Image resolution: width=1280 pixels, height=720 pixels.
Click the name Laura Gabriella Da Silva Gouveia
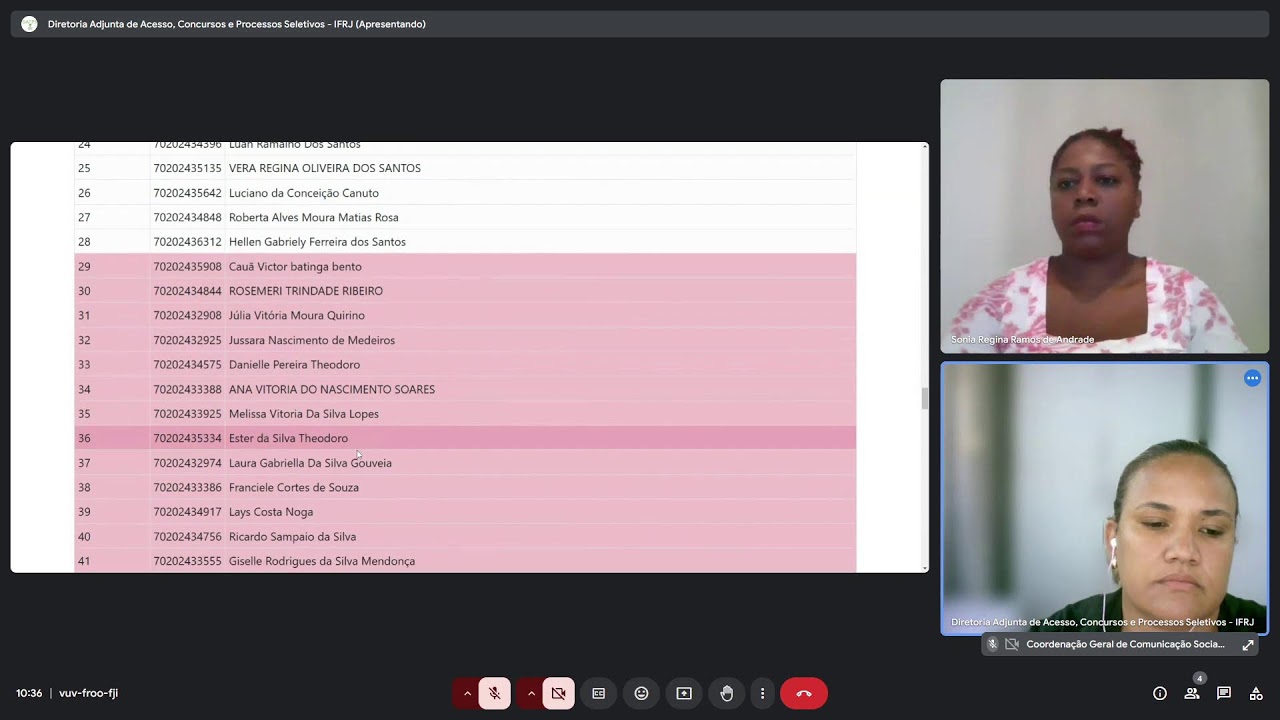(310, 463)
